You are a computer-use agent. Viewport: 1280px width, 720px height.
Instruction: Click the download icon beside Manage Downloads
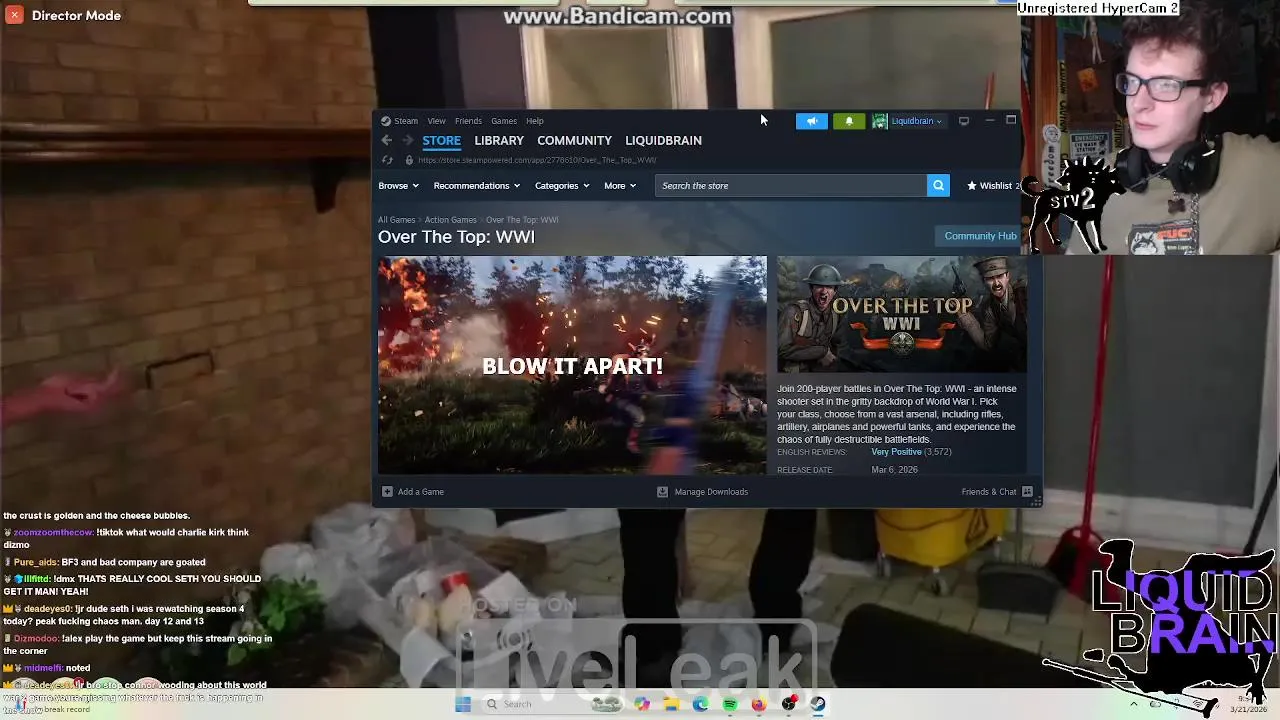662,492
